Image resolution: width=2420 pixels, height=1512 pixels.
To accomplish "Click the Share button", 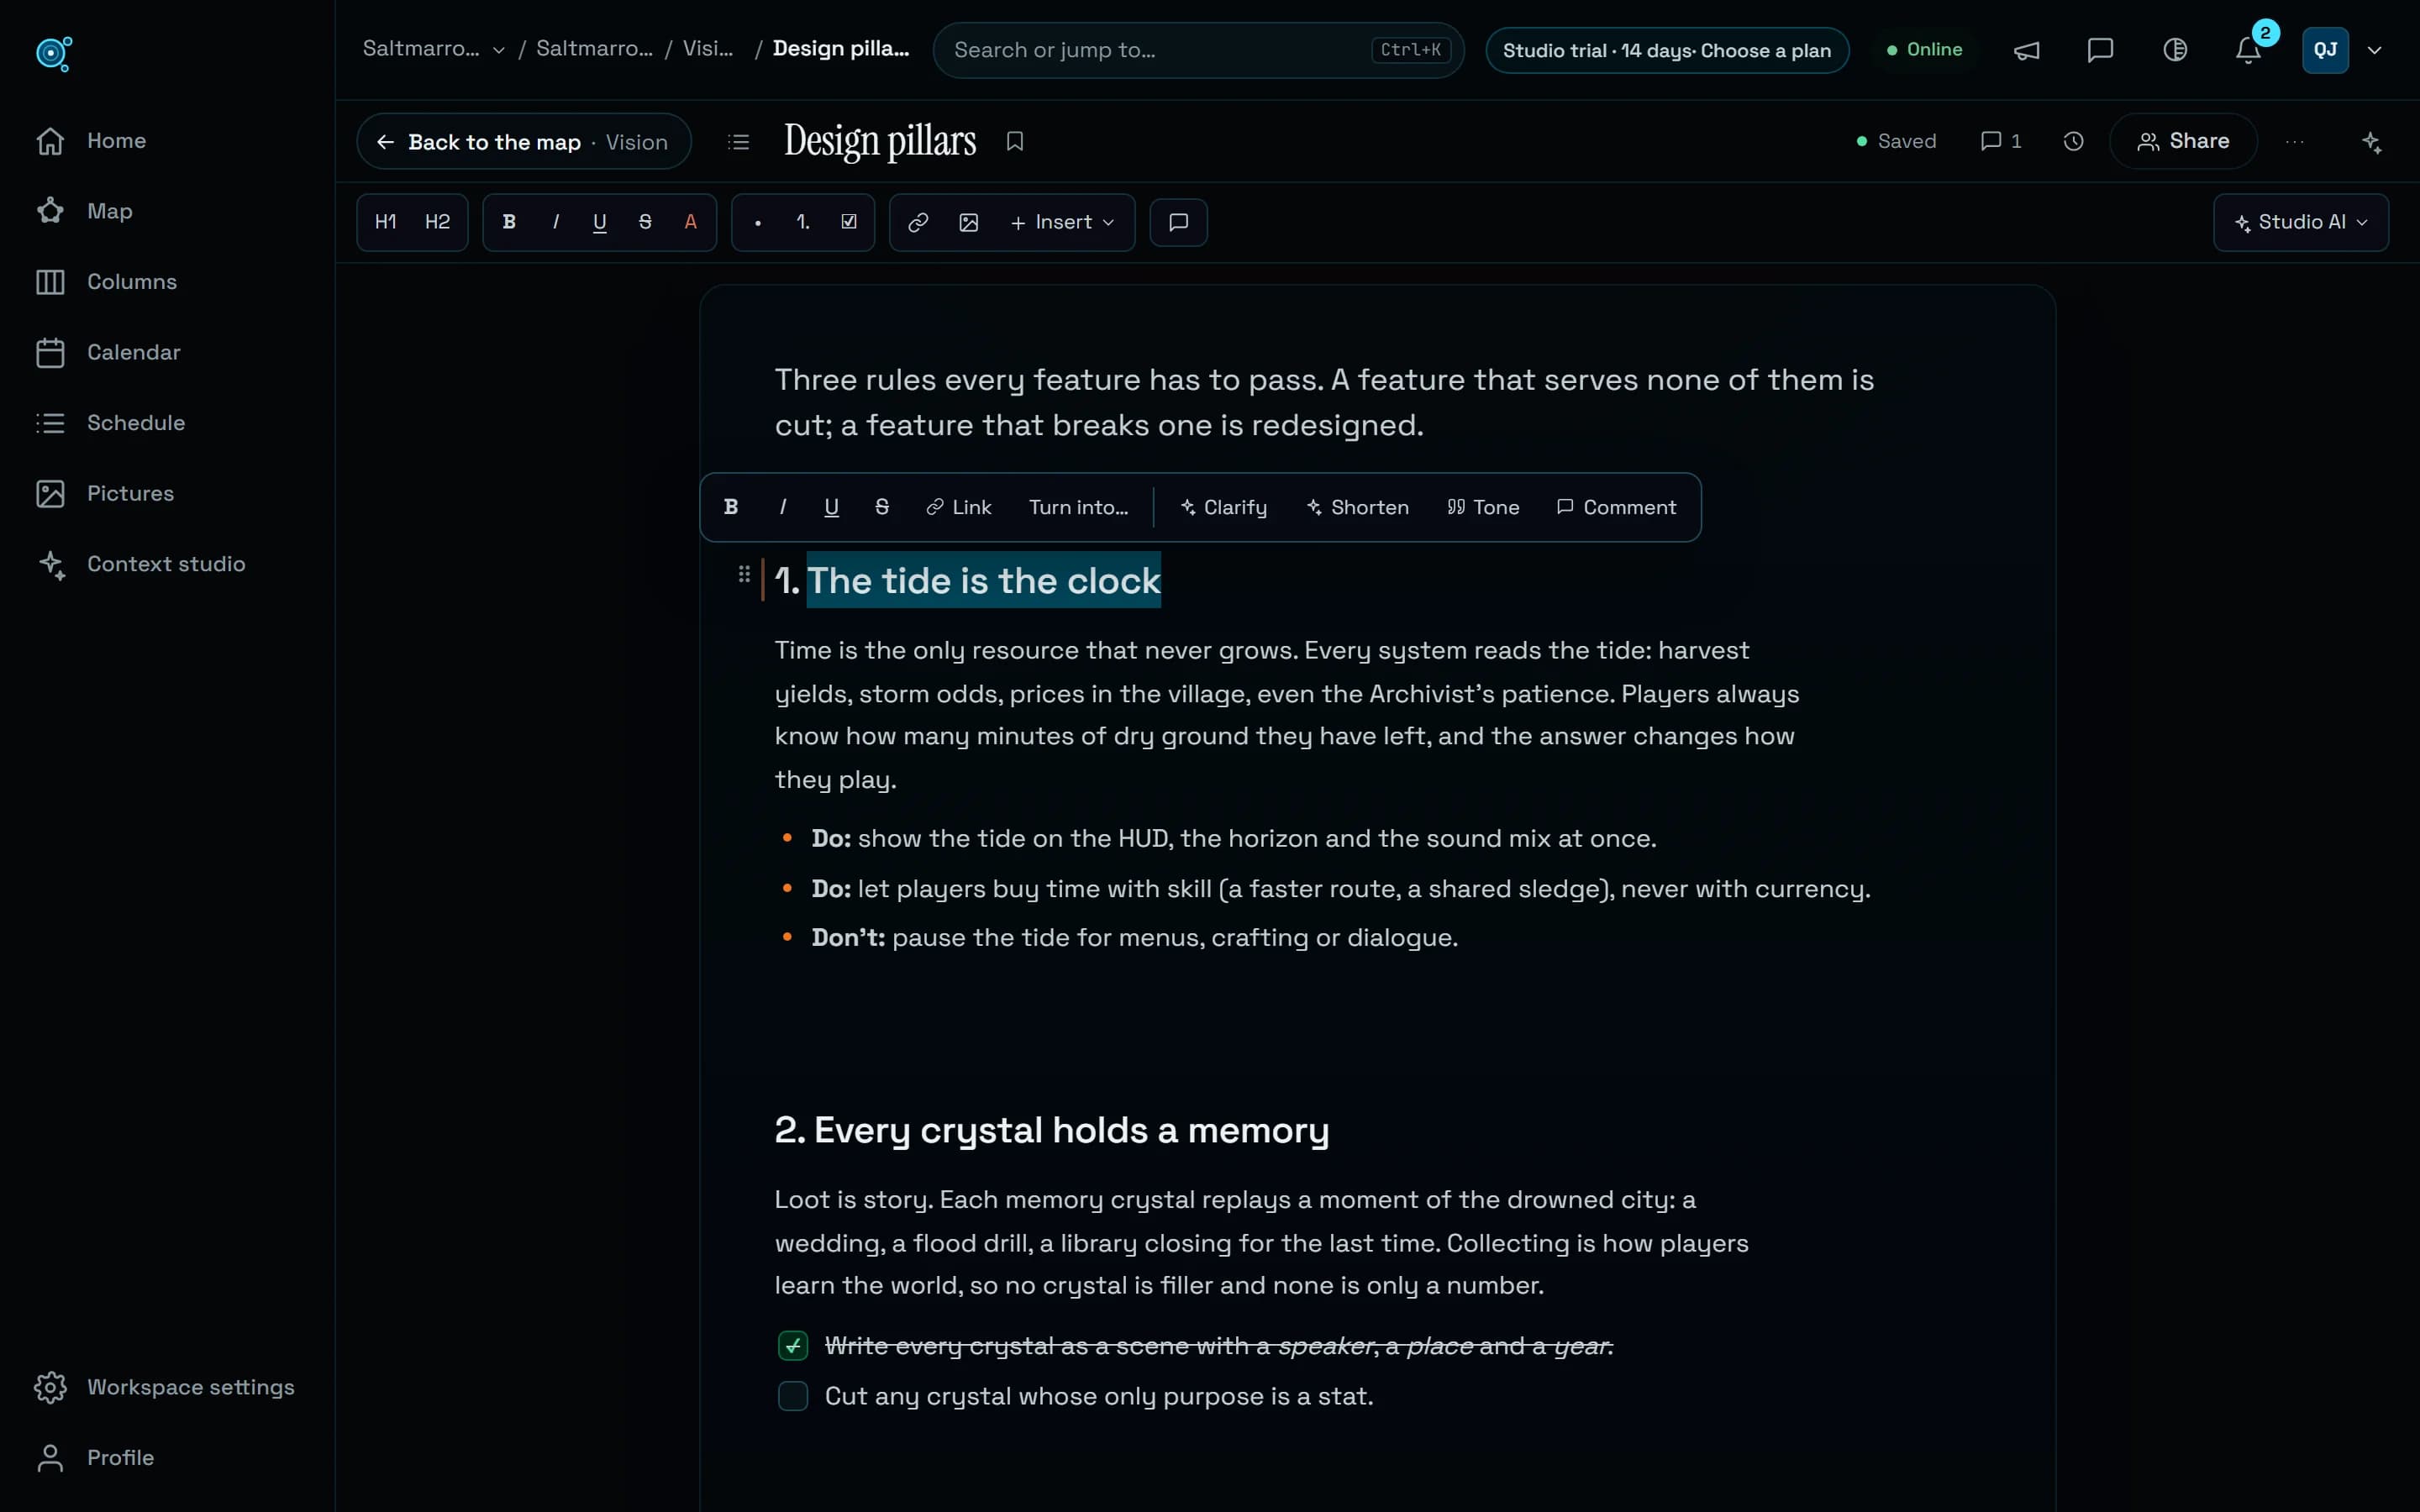I will [x=2183, y=142].
